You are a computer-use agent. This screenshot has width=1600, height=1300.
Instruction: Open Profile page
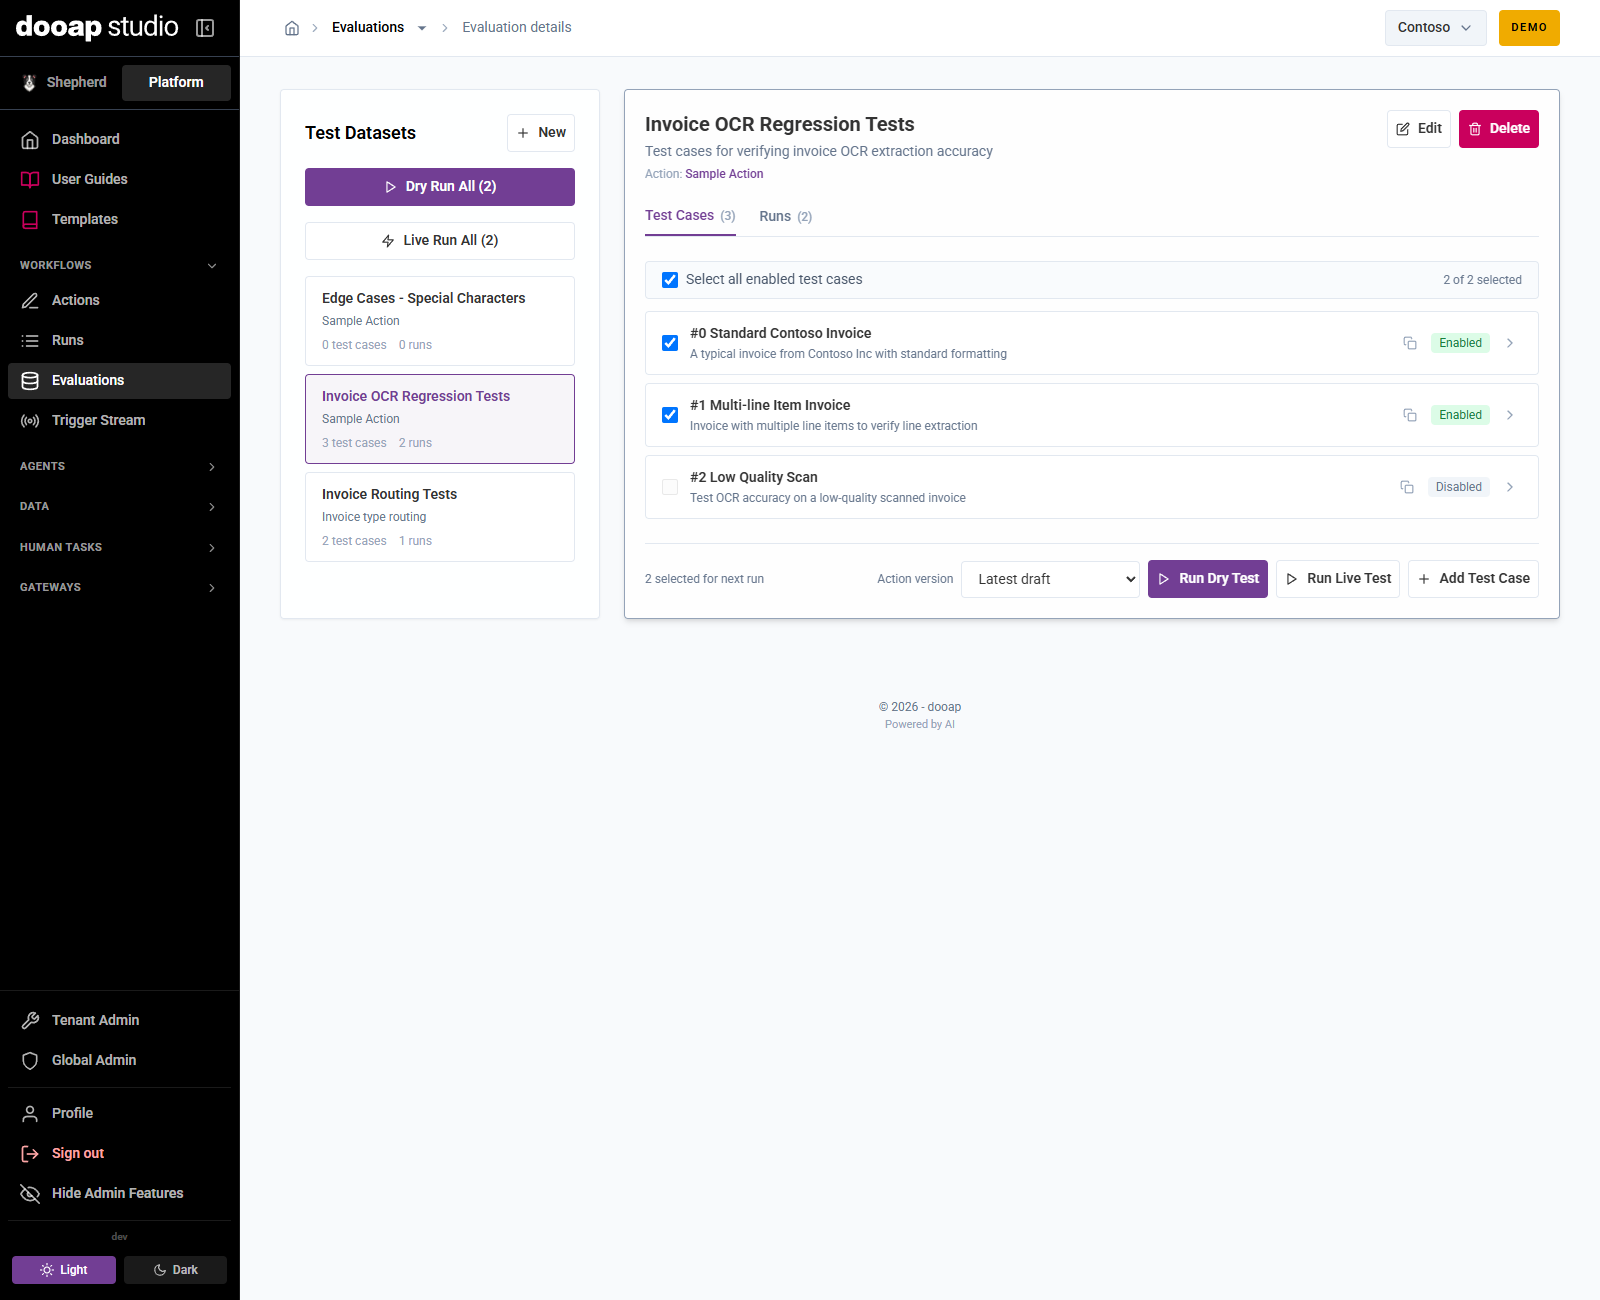point(119,1113)
